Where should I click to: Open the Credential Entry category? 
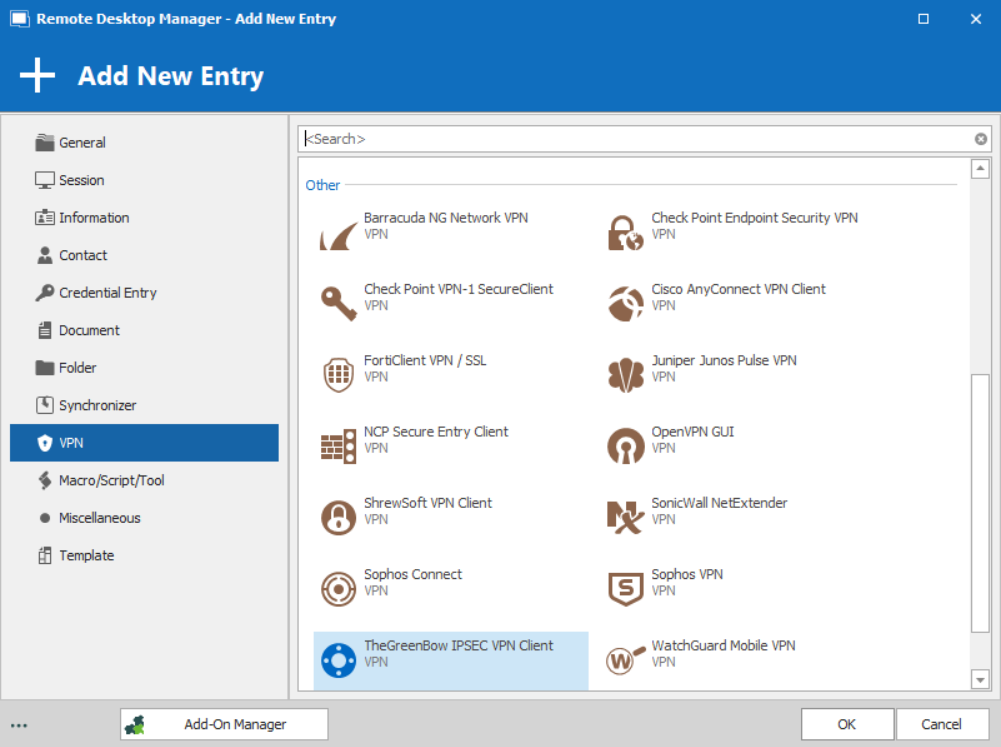(x=107, y=293)
